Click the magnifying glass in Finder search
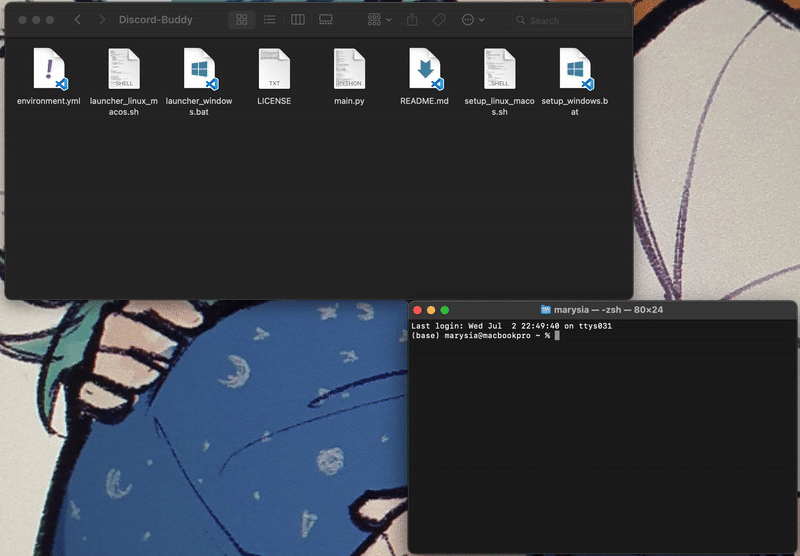Screen dimensions: 800x556 (520, 20)
